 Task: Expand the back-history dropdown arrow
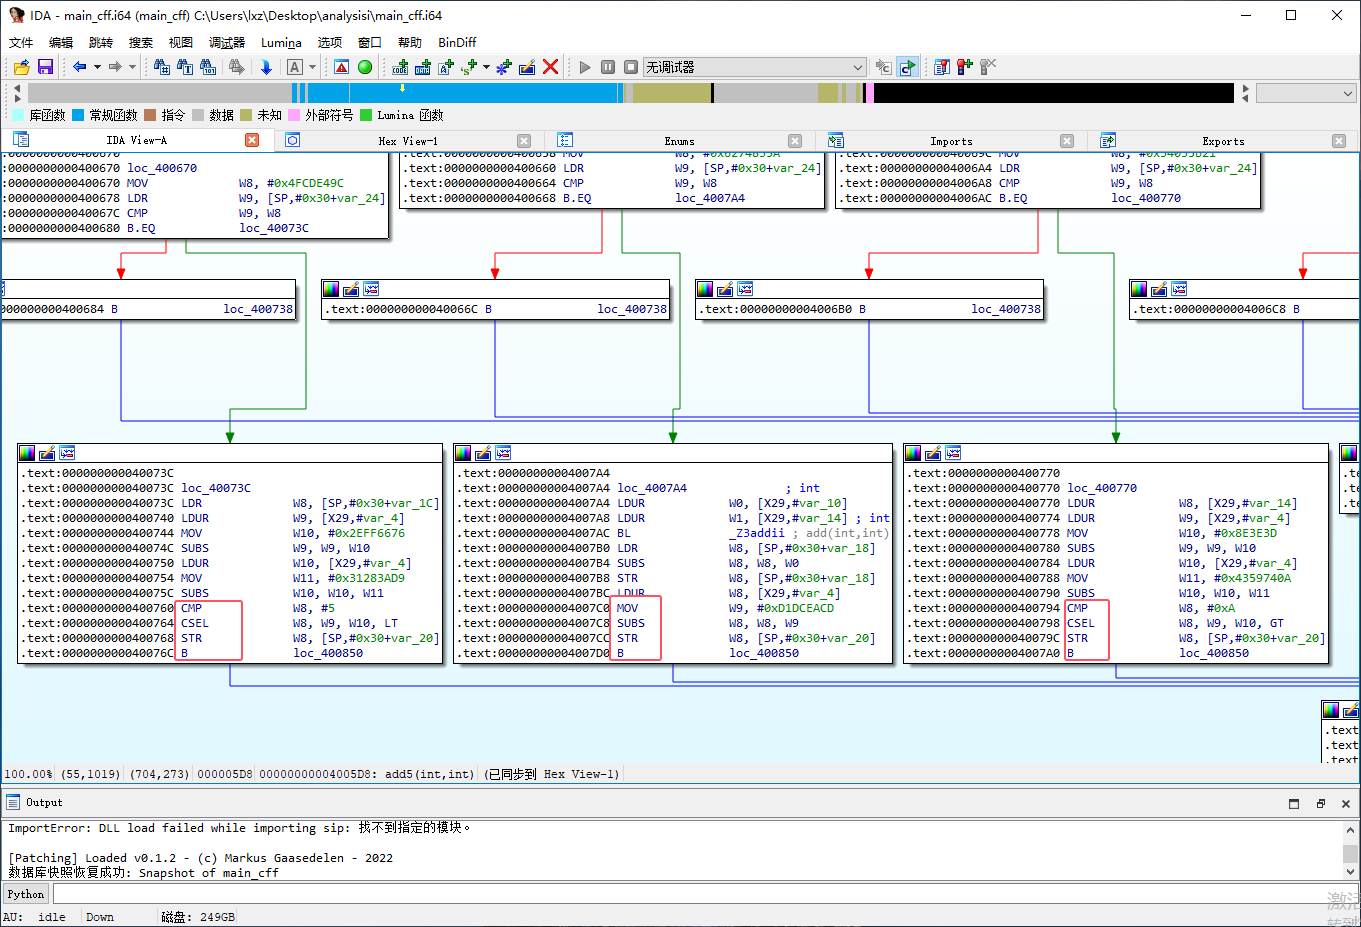point(97,67)
